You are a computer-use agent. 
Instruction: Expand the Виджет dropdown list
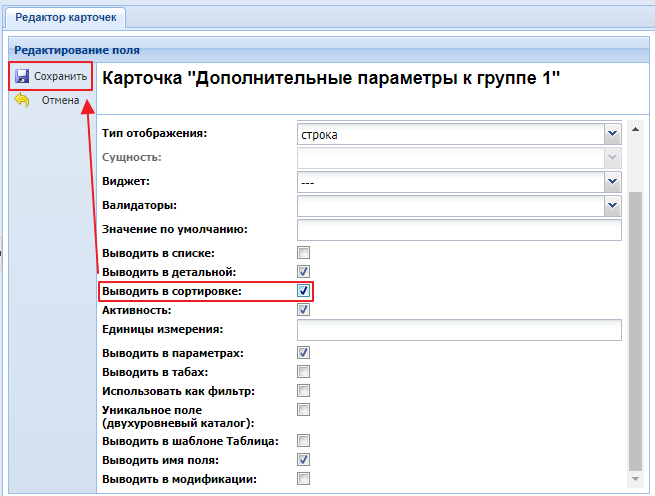611,182
